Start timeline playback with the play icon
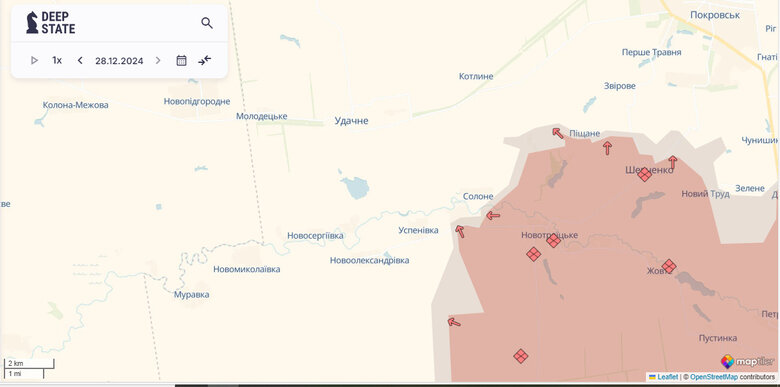This screenshot has height=387, width=780. [x=34, y=60]
